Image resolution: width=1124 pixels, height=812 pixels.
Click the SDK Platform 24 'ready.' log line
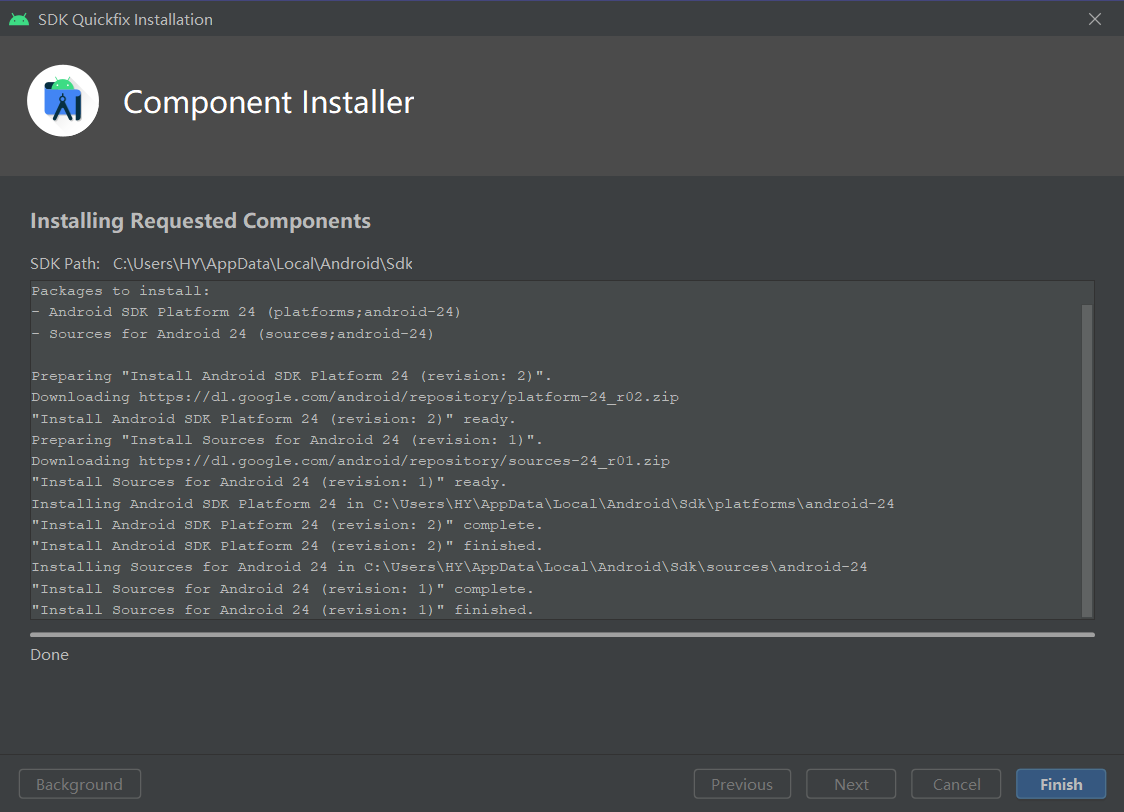tap(274, 419)
